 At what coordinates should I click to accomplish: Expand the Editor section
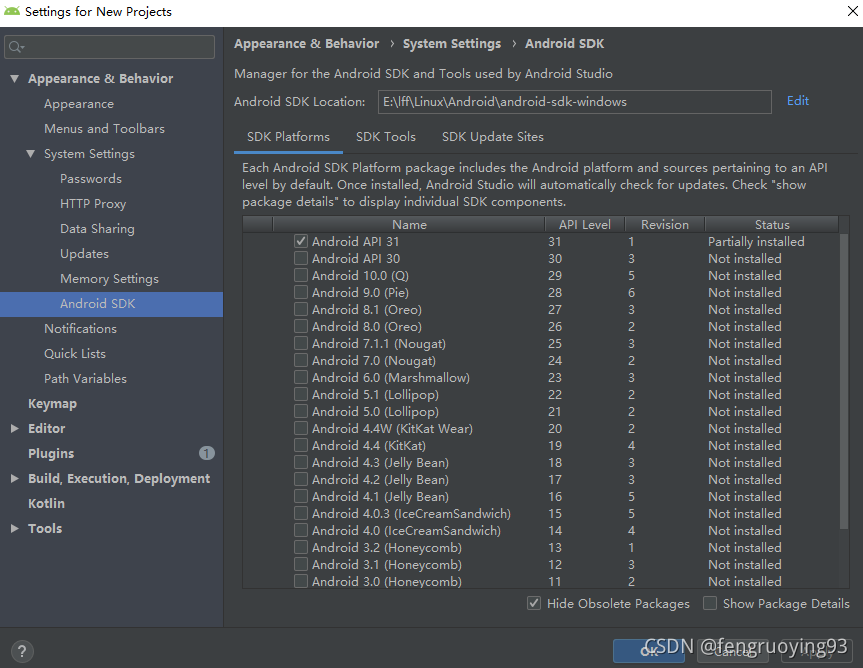[x=15, y=429]
